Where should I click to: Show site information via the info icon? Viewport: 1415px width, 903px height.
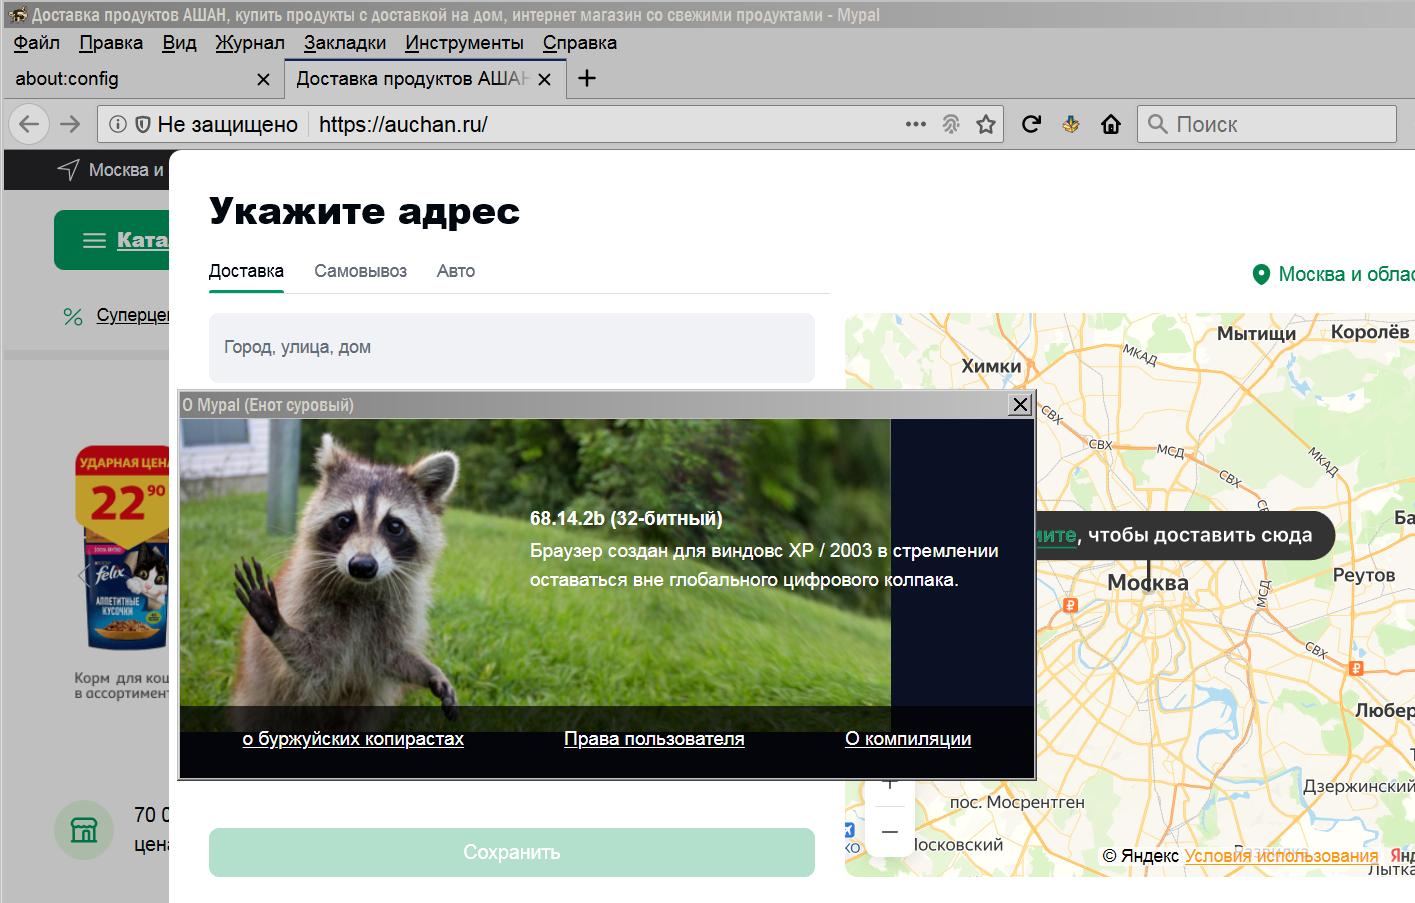pos(118,124)
